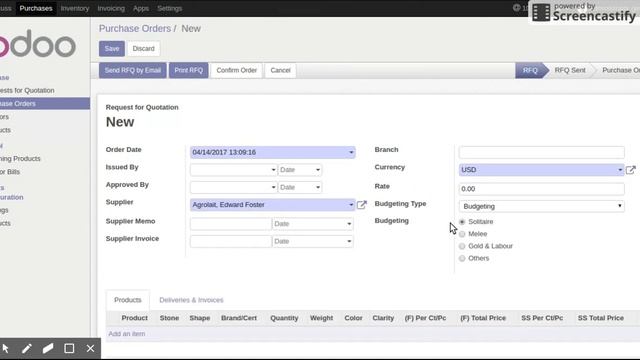Click the (F) Per Ct/Pc column header
Screen dimensions: 640x360
pos(425,318)
